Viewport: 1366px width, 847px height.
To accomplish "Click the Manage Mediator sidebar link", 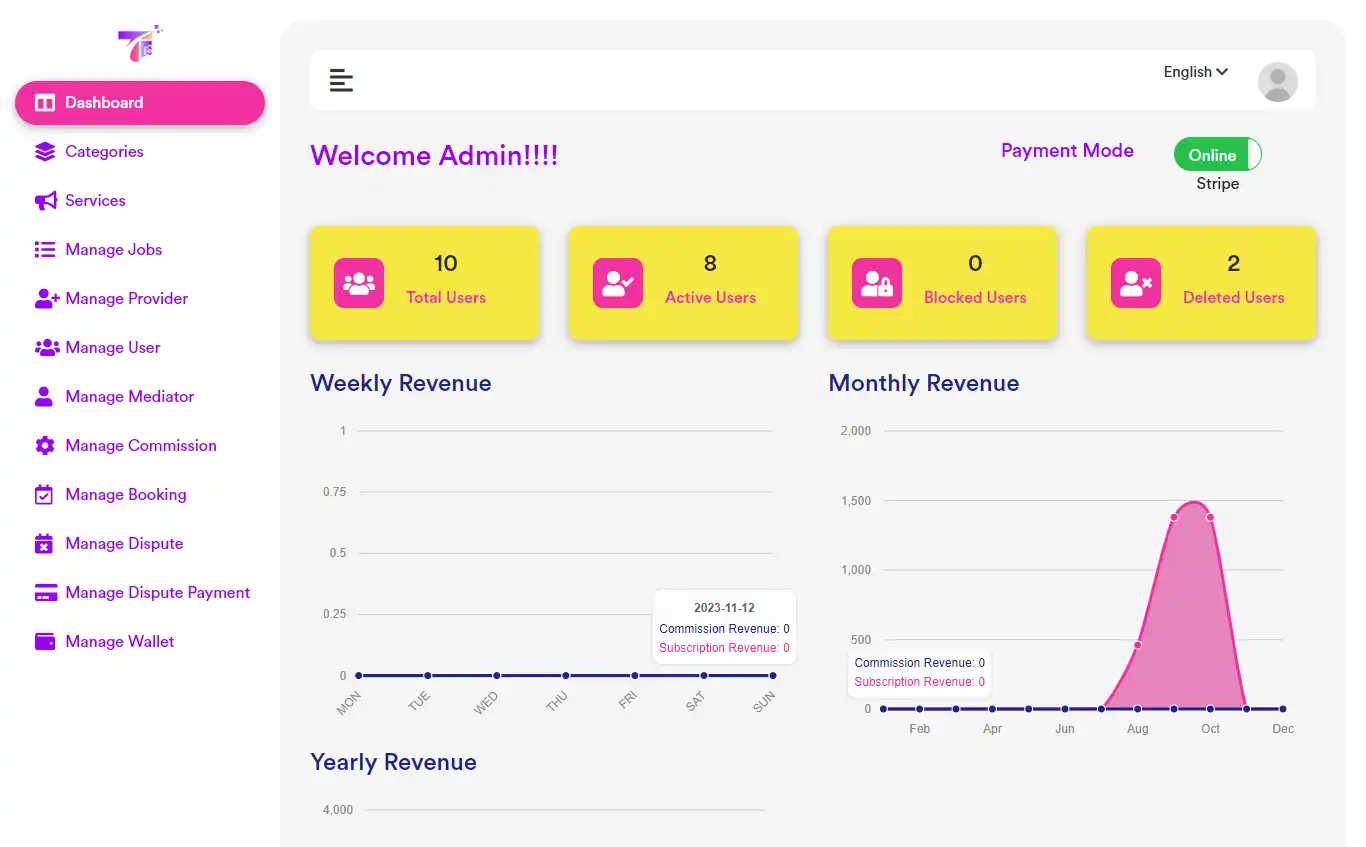I will pyautogui.click(x=129, y=396).
